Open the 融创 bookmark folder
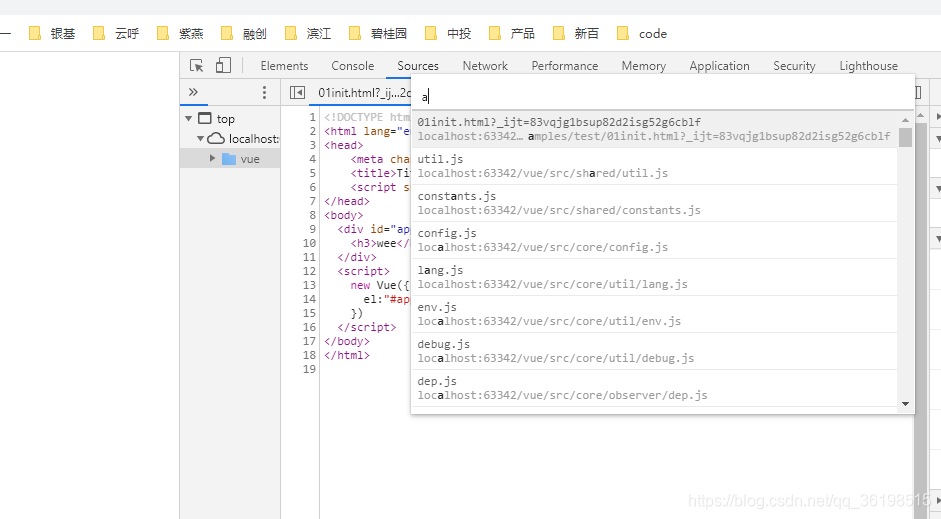 click(x=244, y=34)
